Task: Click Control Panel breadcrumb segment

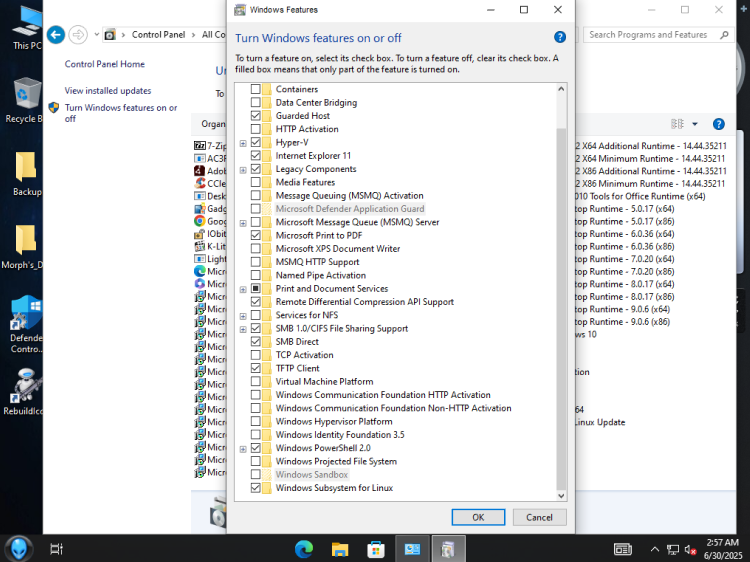Action: (x=158, y=34)
